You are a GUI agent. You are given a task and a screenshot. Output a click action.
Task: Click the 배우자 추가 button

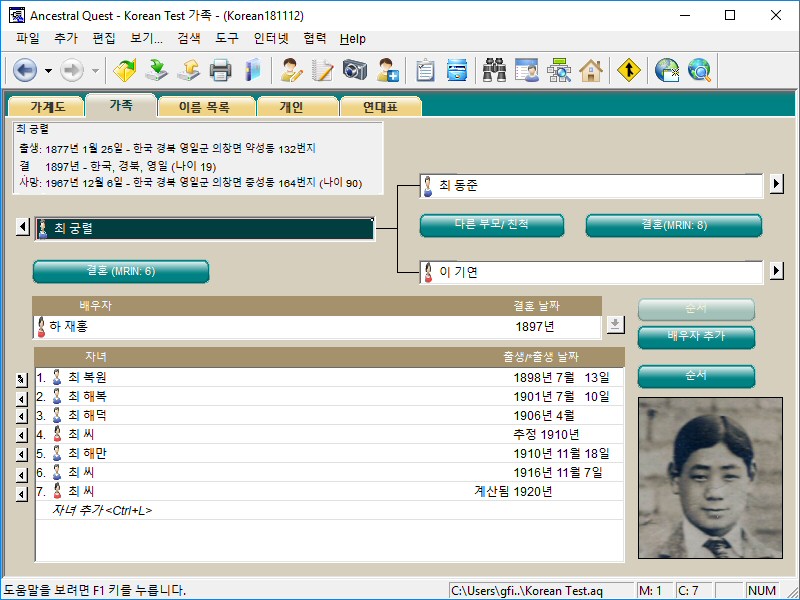tap(696, 336)
